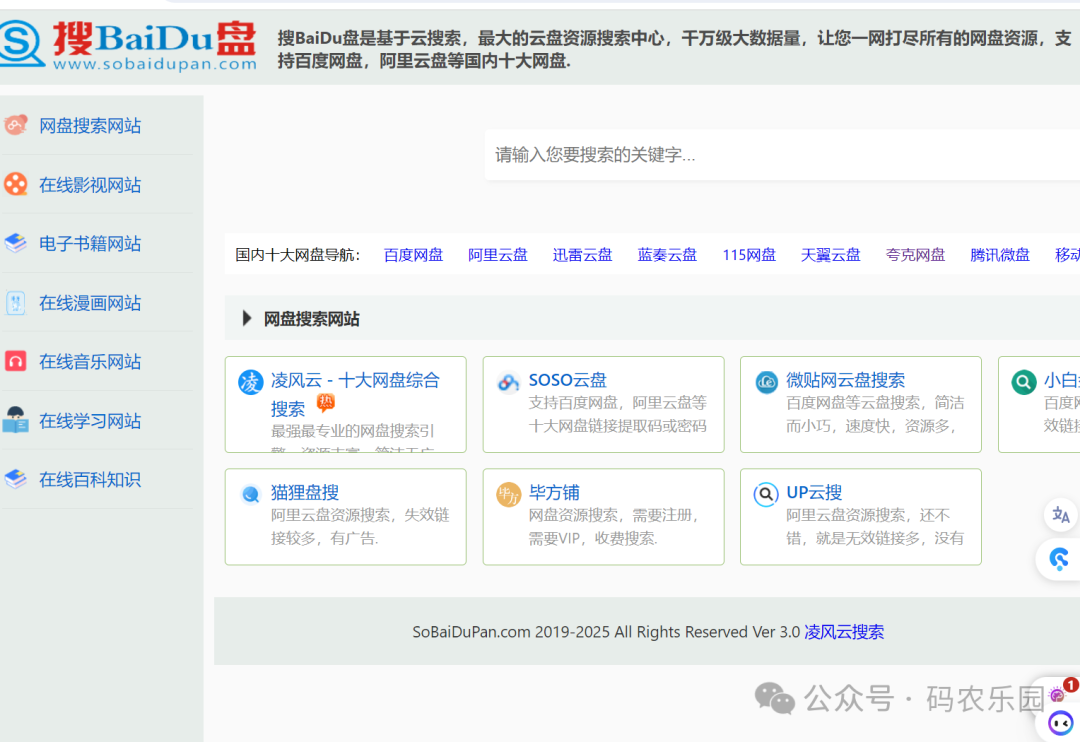Open the 凌风云搜索 footer link

844,632
